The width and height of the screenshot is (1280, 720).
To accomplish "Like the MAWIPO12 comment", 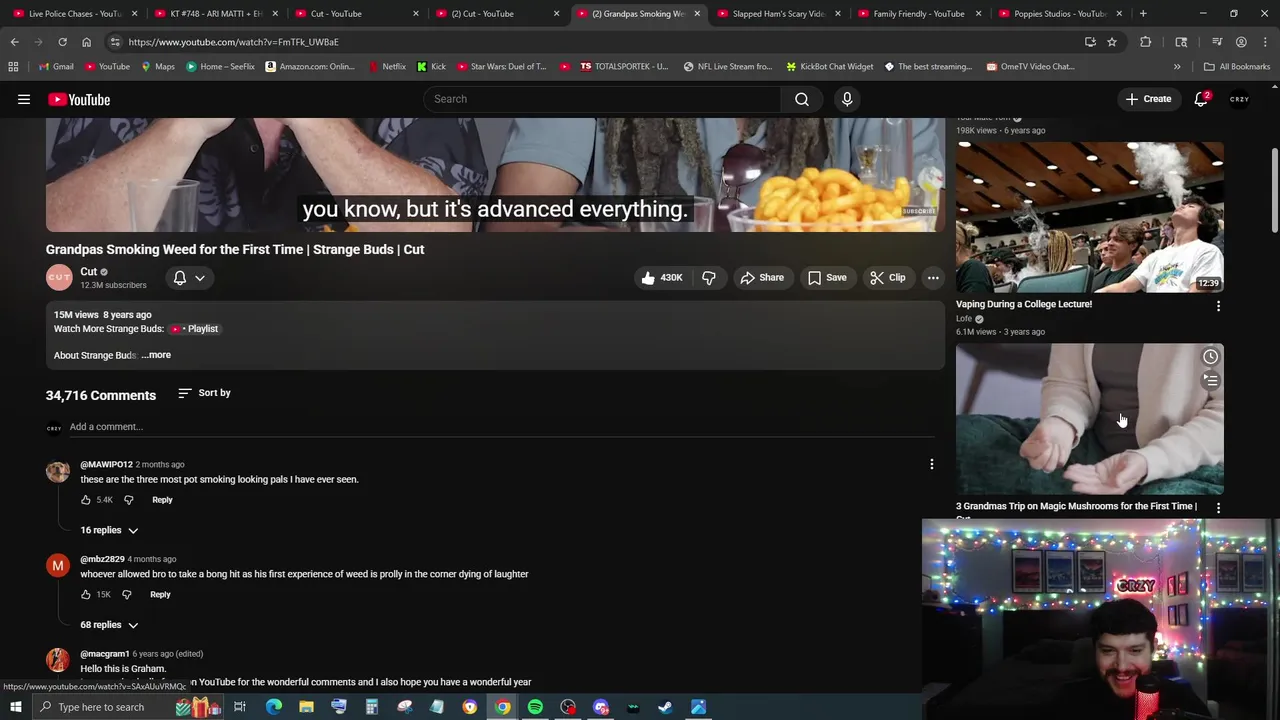I will [86, 500].
